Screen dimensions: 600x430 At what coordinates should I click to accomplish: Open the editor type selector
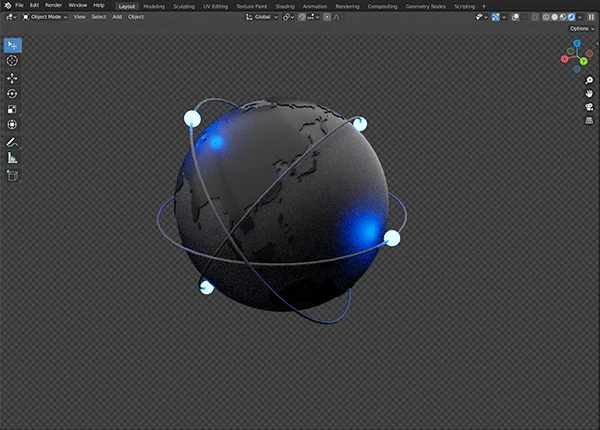[11, 17]
